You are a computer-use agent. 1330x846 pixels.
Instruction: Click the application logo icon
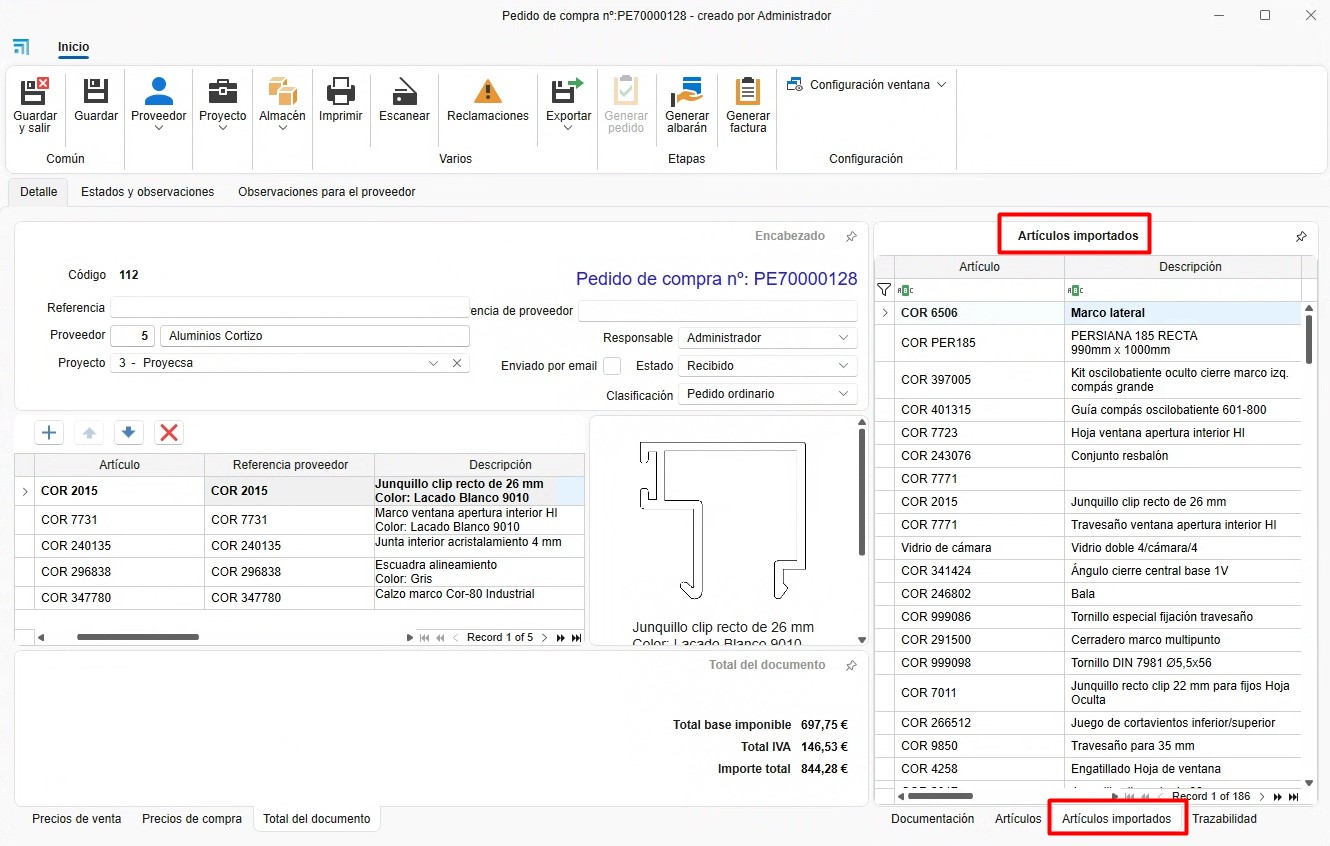(21, 47)
